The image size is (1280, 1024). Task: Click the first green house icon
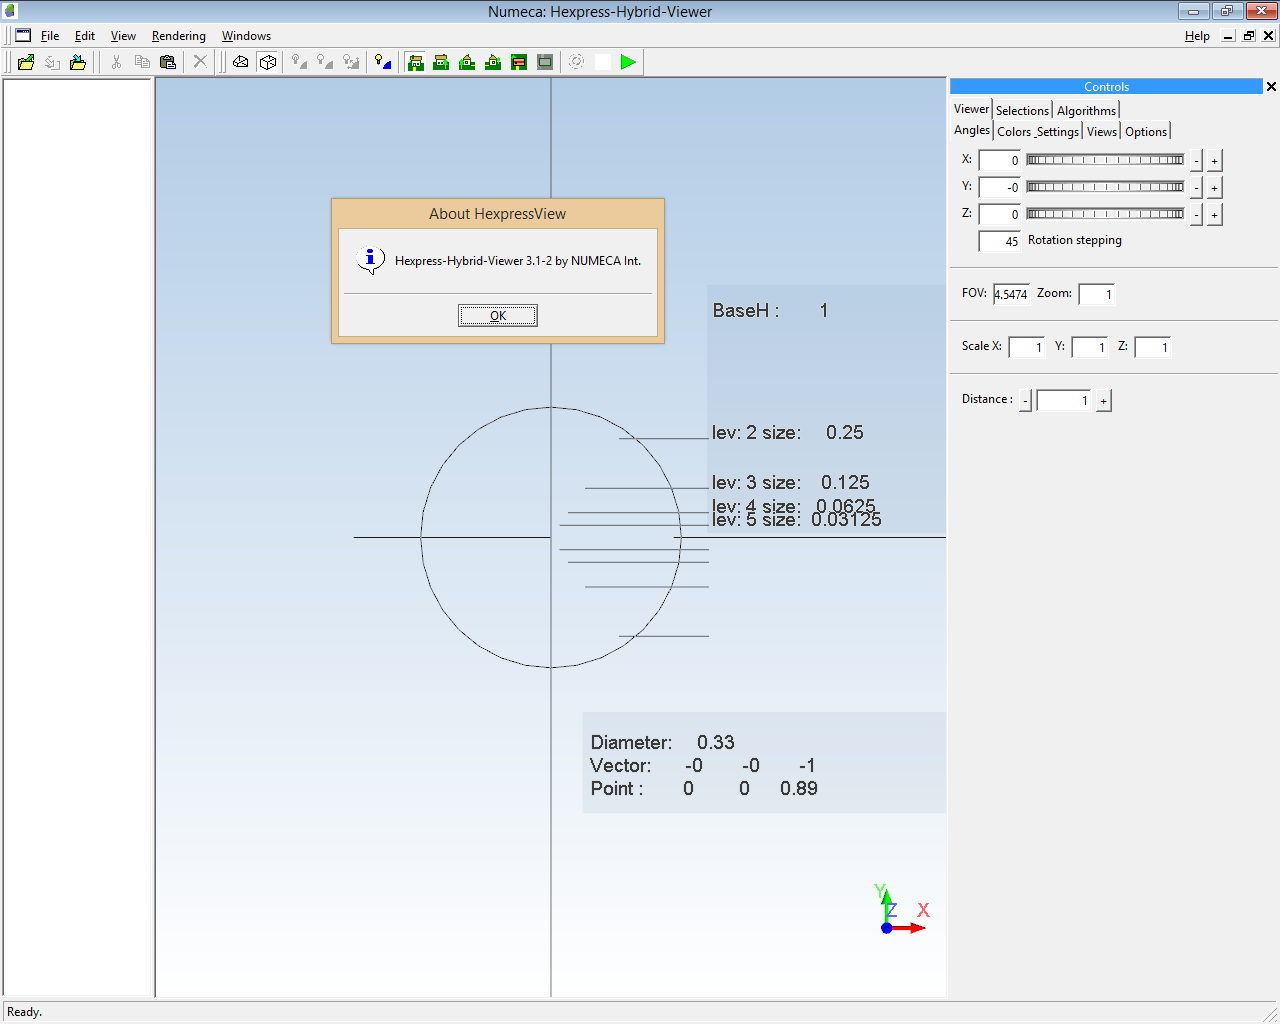[x=415, y=62]
